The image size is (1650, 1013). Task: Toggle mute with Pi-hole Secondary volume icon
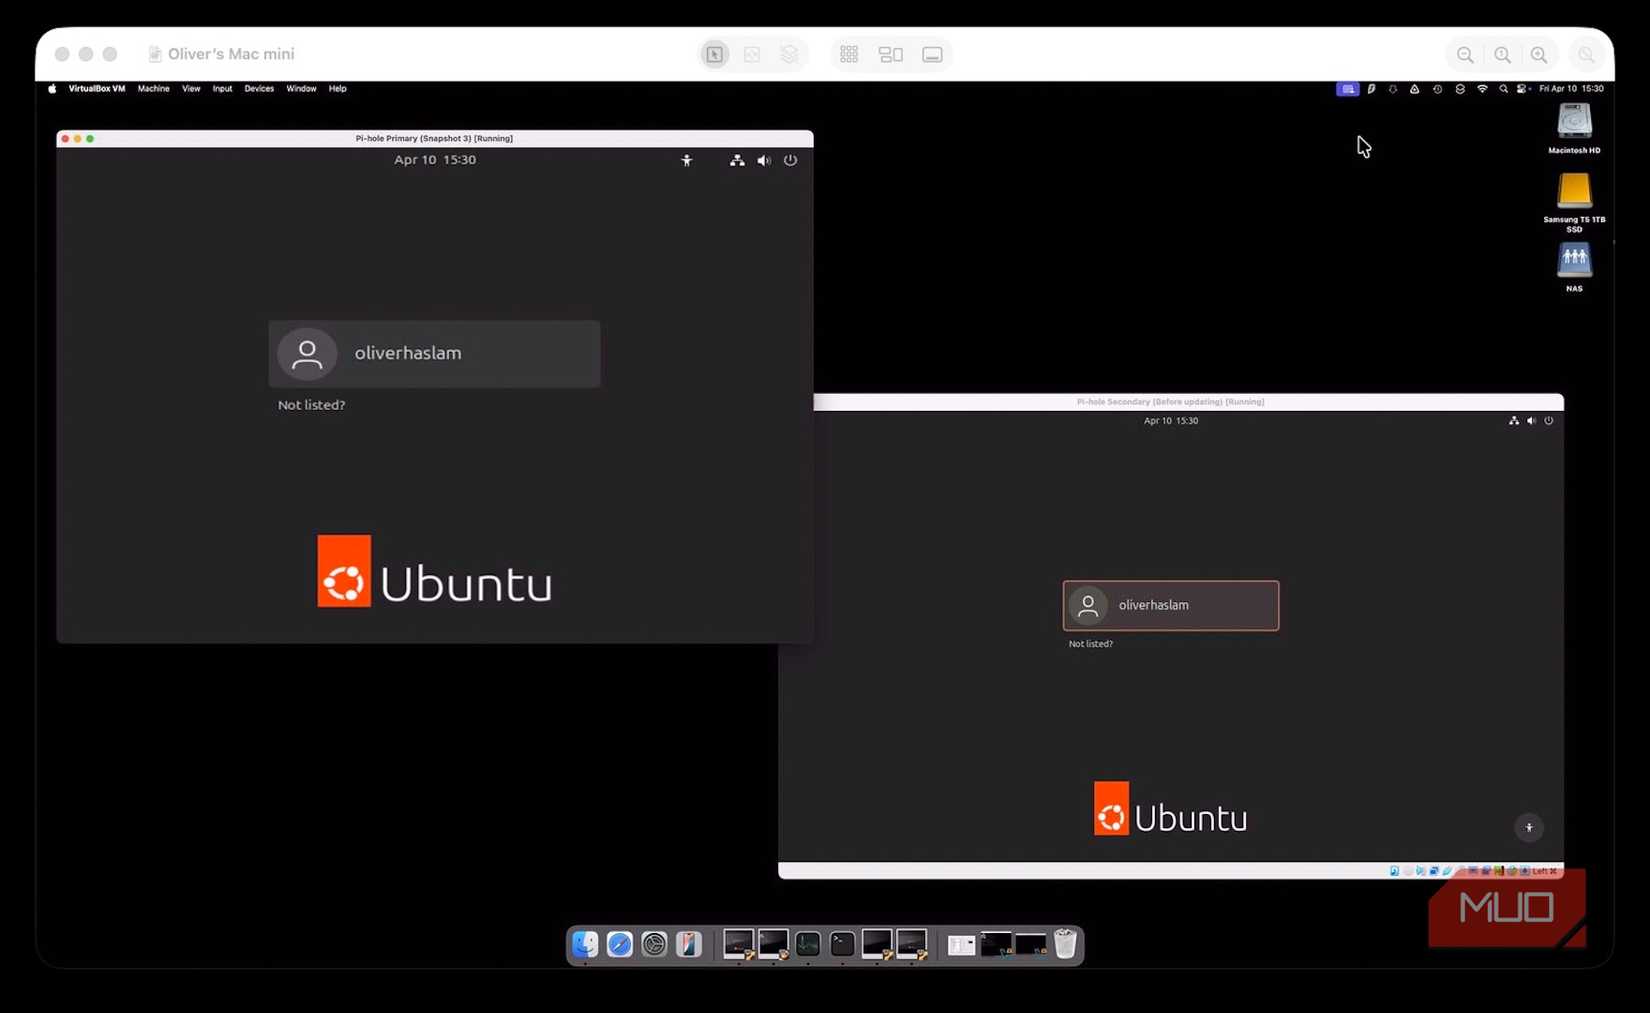(1531, 421)
